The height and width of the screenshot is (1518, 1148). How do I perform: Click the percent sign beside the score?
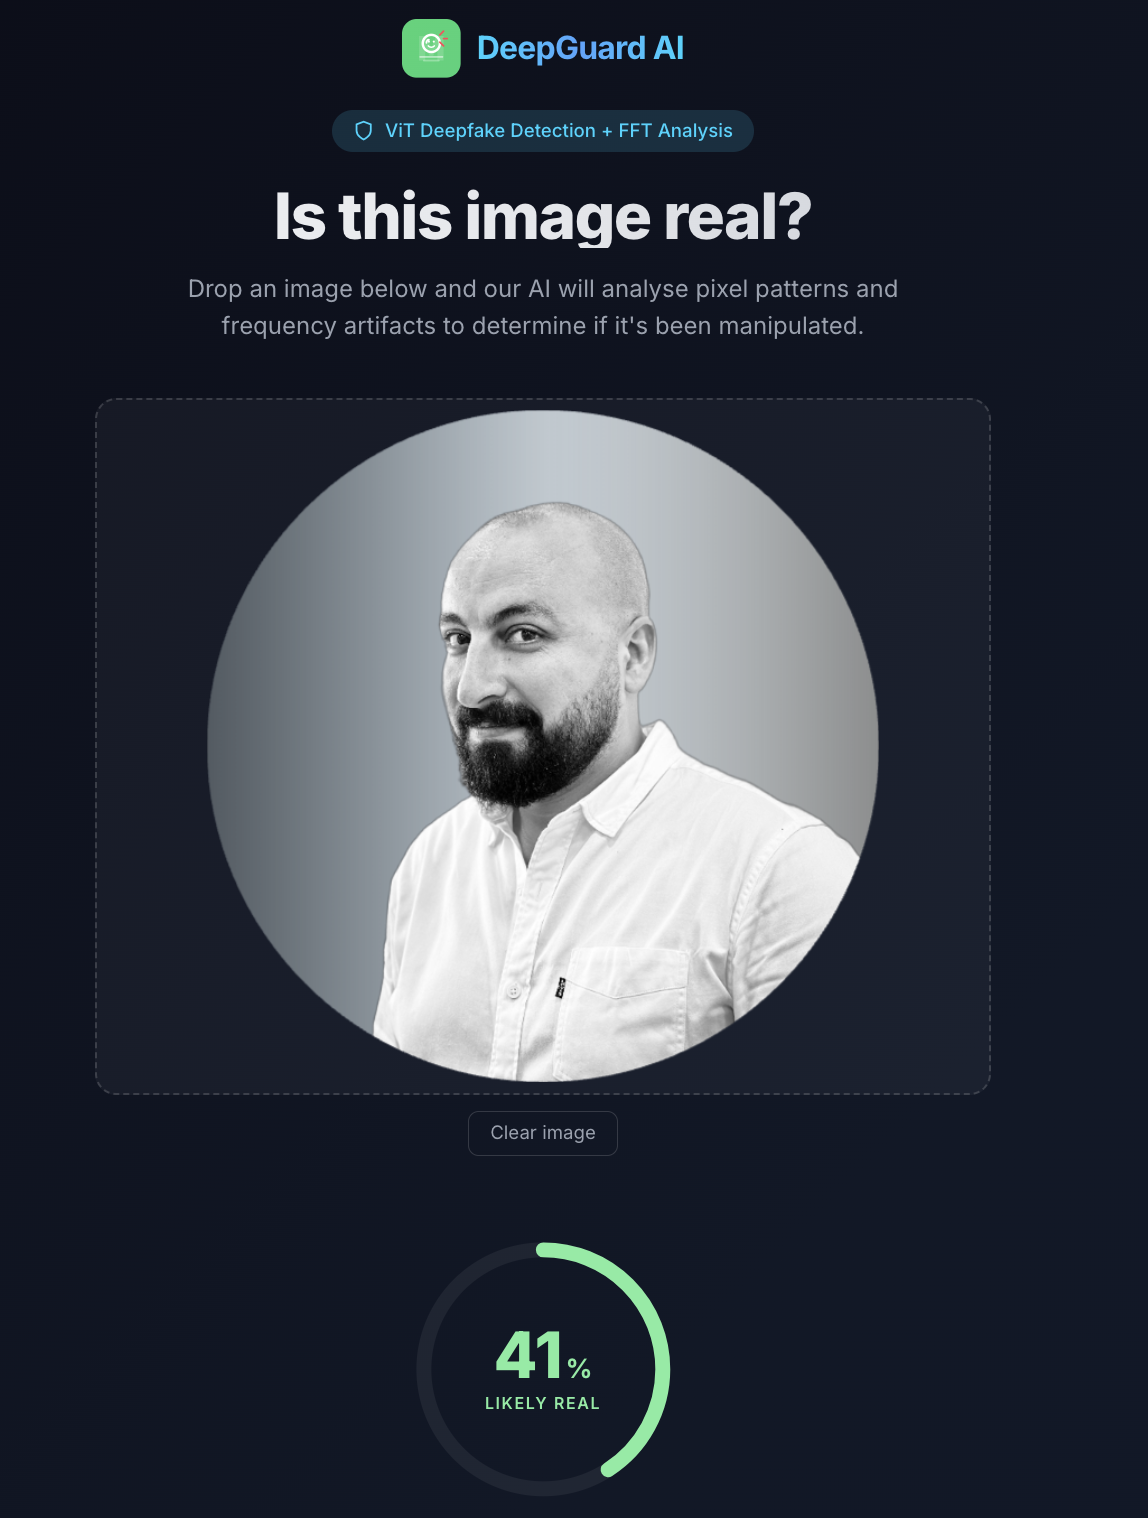579,1367
